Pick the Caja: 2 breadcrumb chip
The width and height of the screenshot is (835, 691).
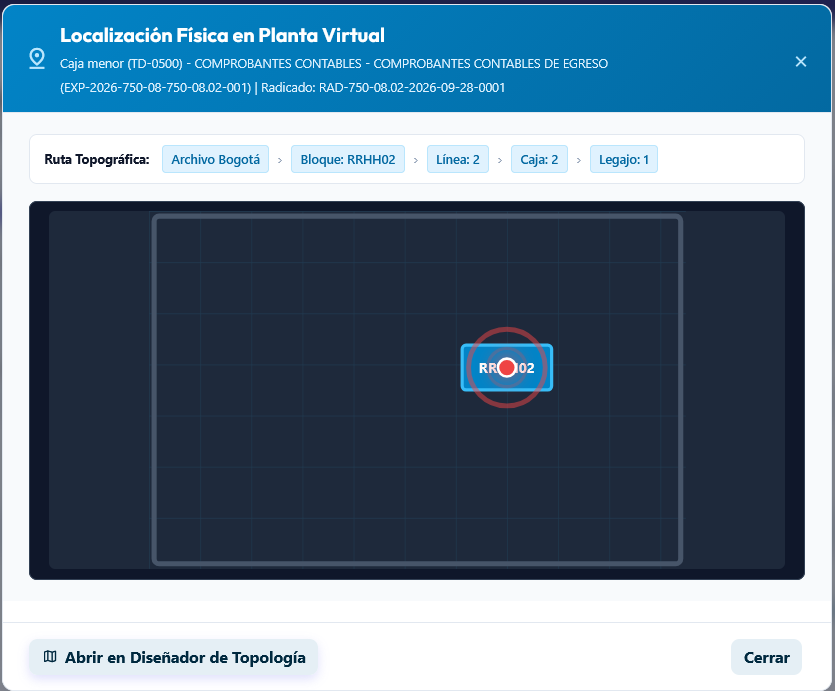(x=539, y=159)
